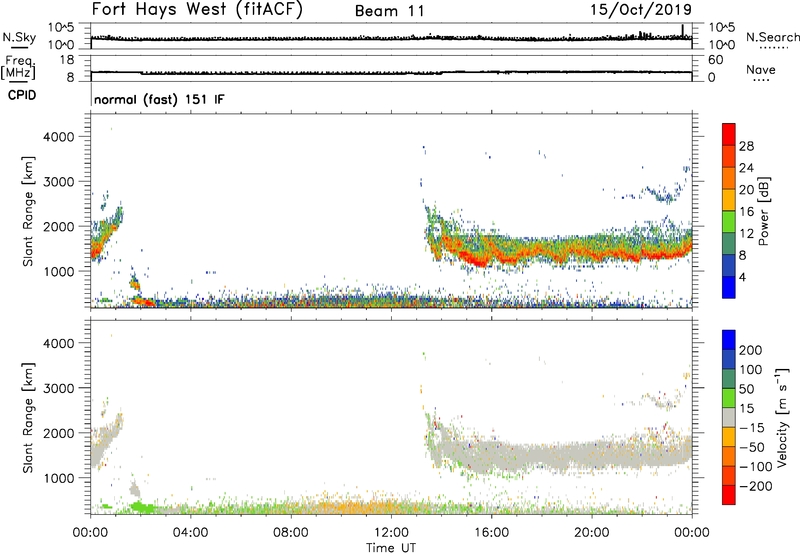Screen dimensions: 800x554
Task: Click the red-orange scatter band in power panel
Action: [x=561, y=251]
